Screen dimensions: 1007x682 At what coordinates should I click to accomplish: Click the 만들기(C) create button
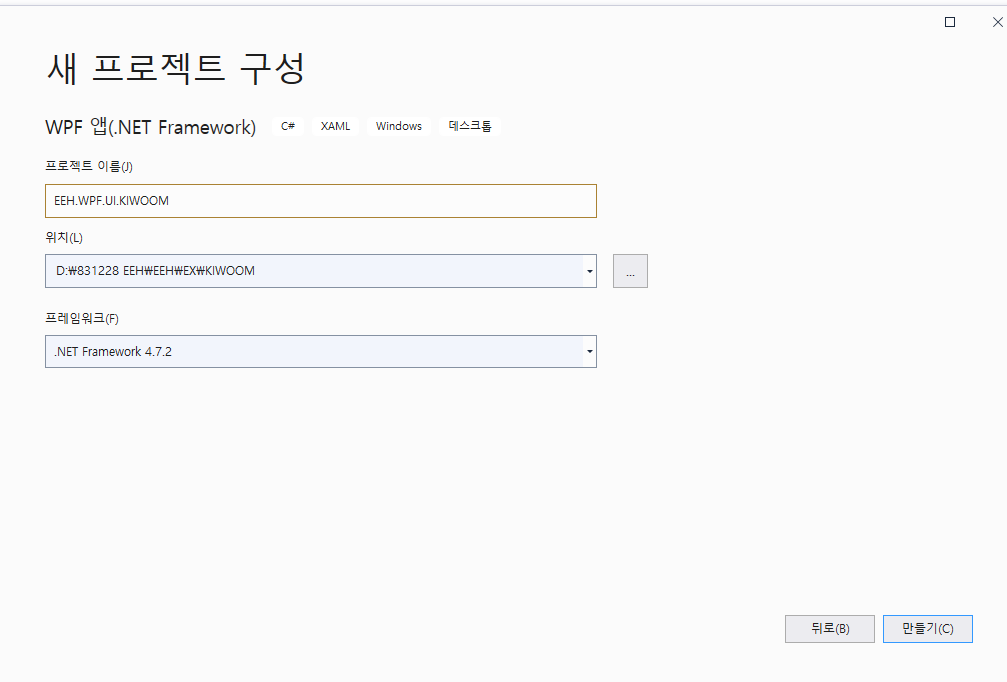pos(927,629)
